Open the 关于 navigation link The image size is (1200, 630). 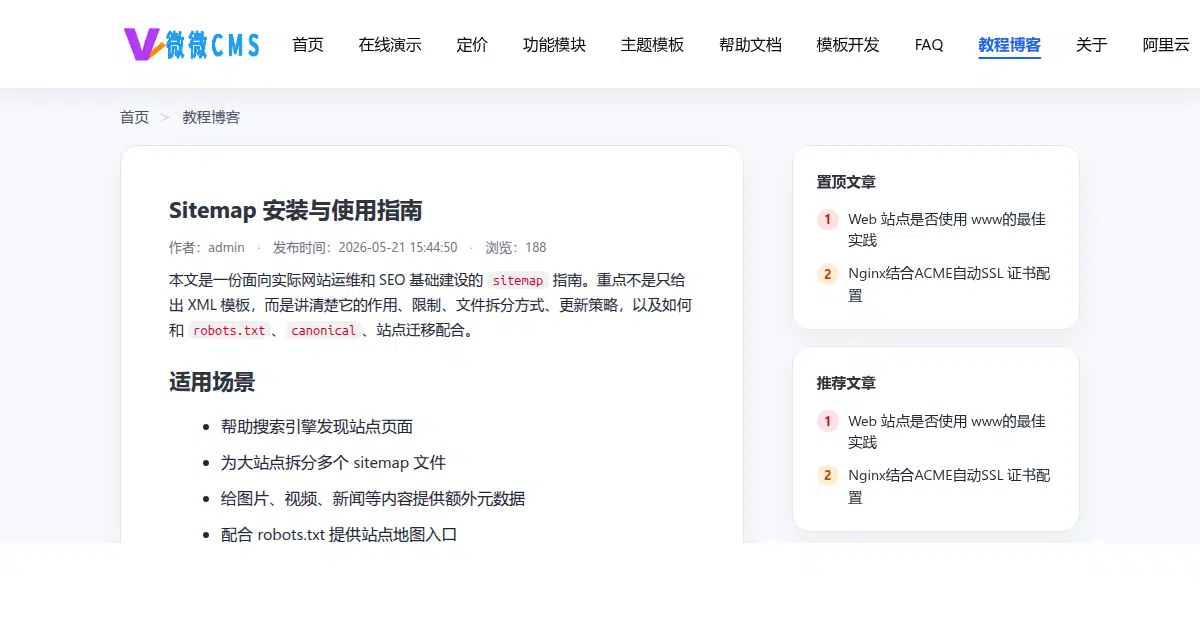(x=1092, y=44)
